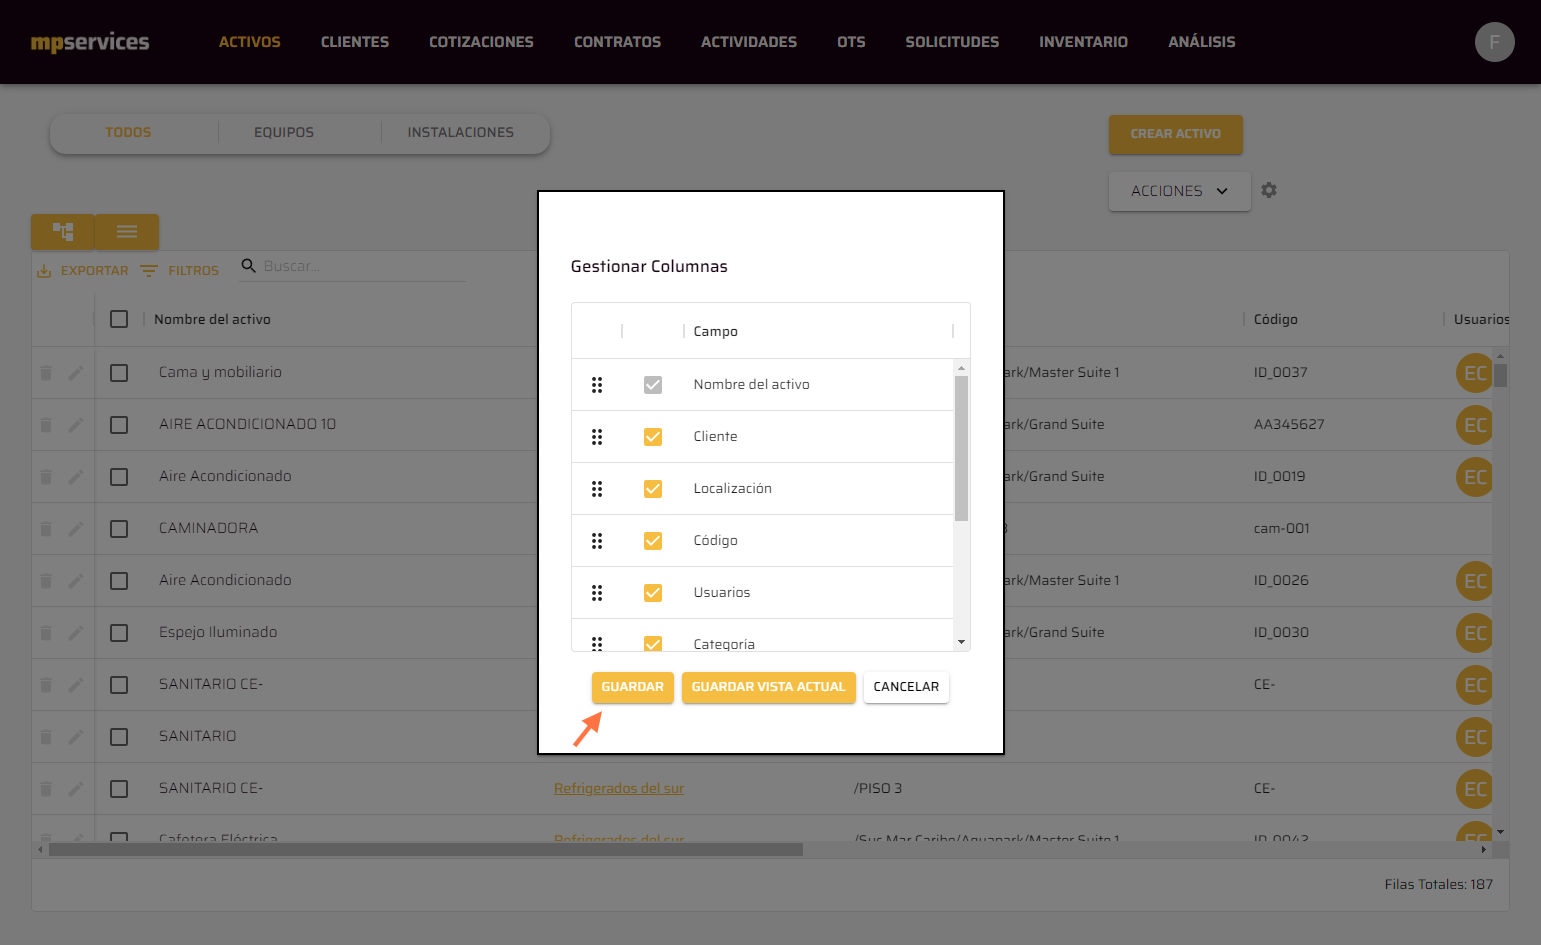Edit the AIRE ACONDICIONADO 10 row
This screenshot has width=1541, height=945.
[x=75, y=425]
